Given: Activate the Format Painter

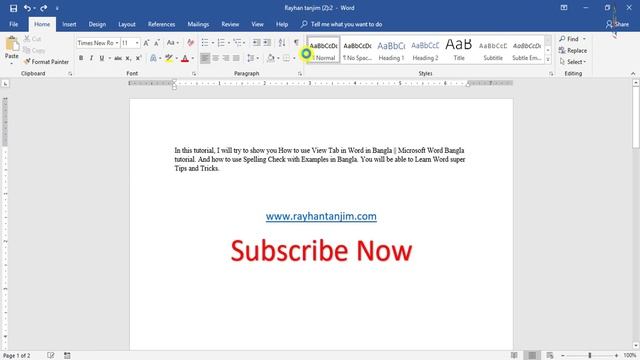Looking at the screenshot, I should (x=46, y=62).
